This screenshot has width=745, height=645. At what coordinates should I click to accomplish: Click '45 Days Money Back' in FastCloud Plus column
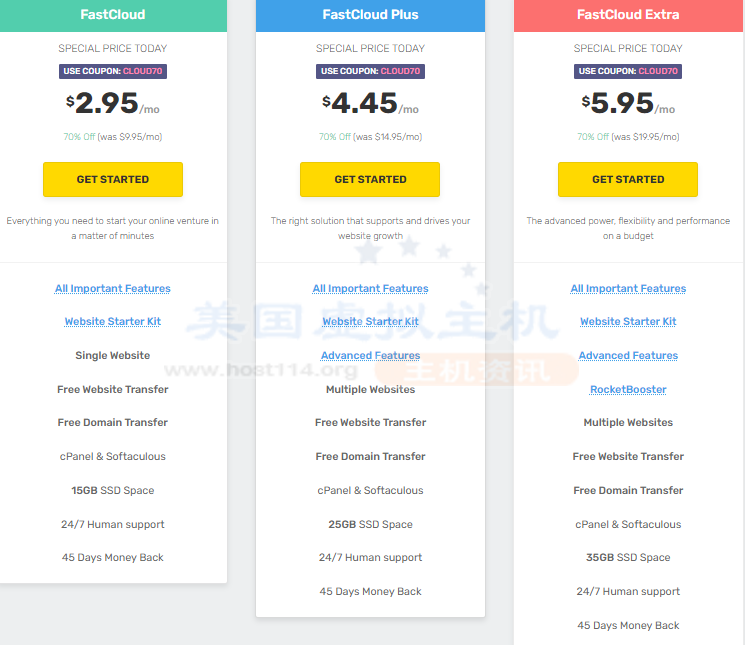370,592
